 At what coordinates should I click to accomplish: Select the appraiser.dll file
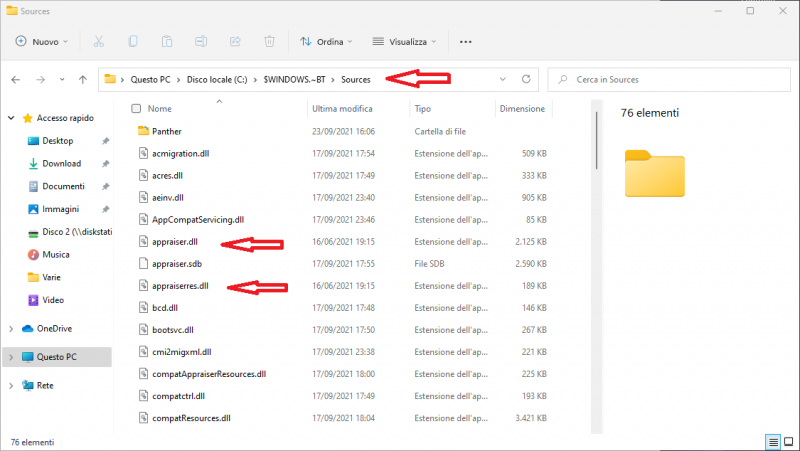tap(174, 242)
